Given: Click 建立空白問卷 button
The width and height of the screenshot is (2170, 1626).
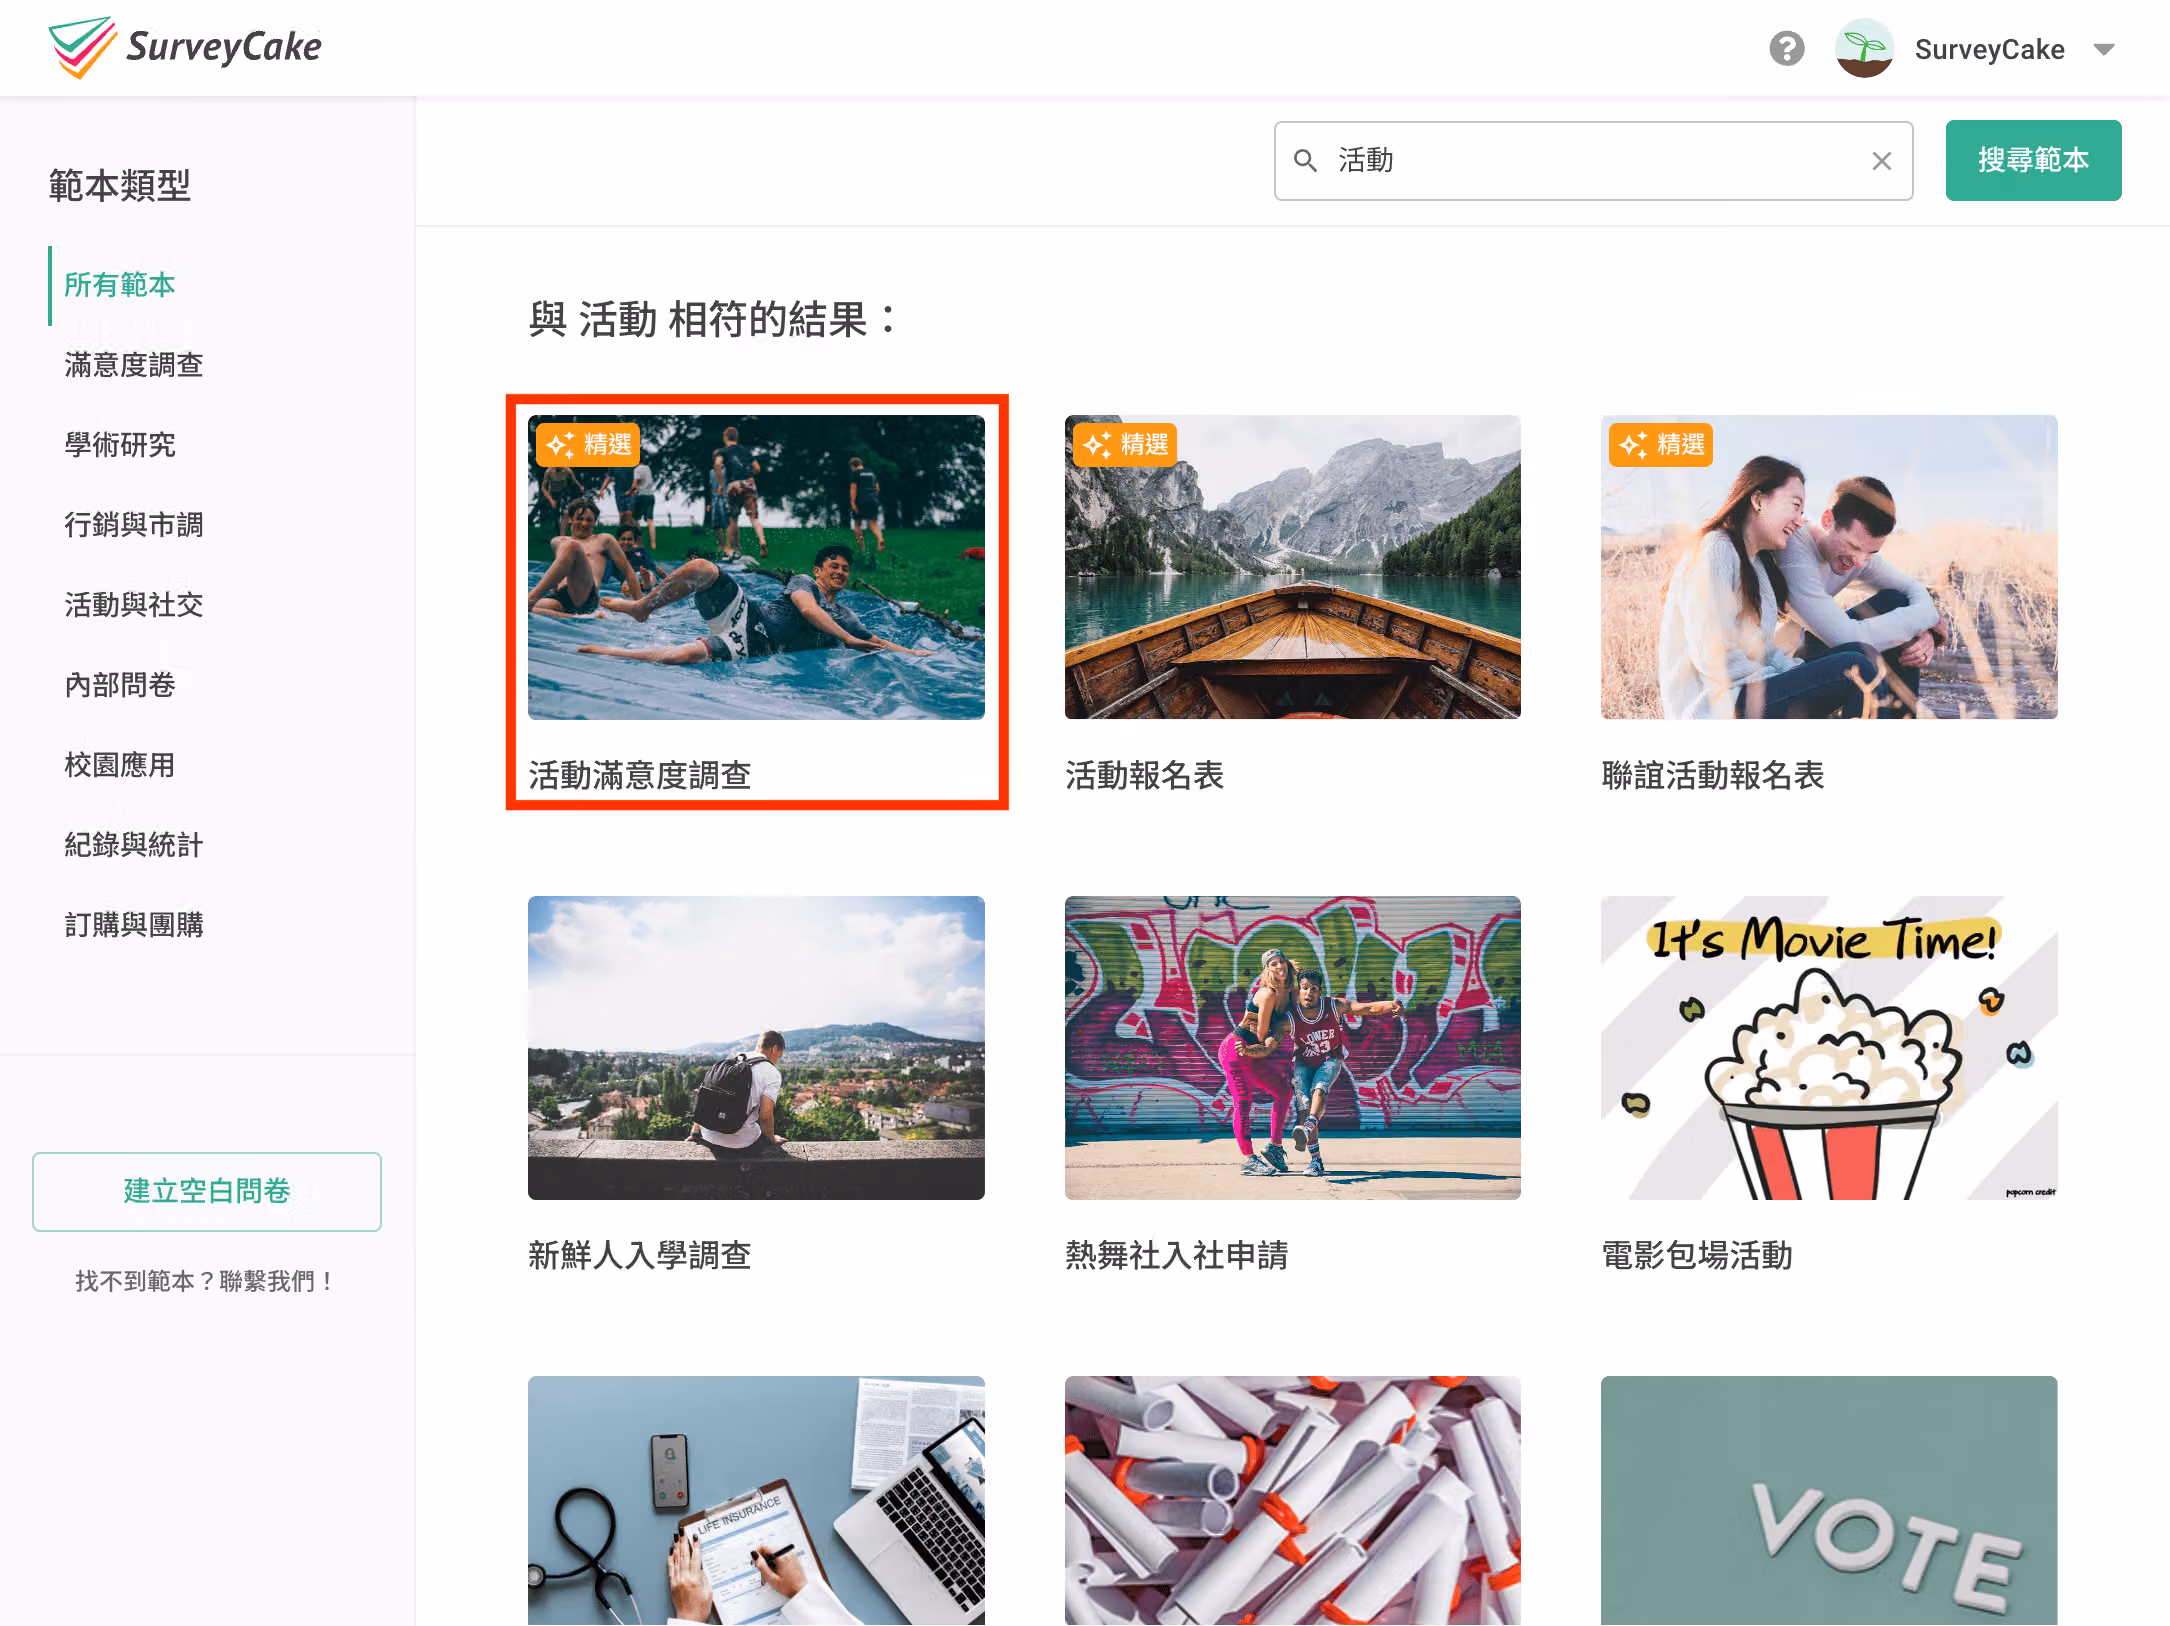Looking at the screenshot, I should (x=207, y=1191).
